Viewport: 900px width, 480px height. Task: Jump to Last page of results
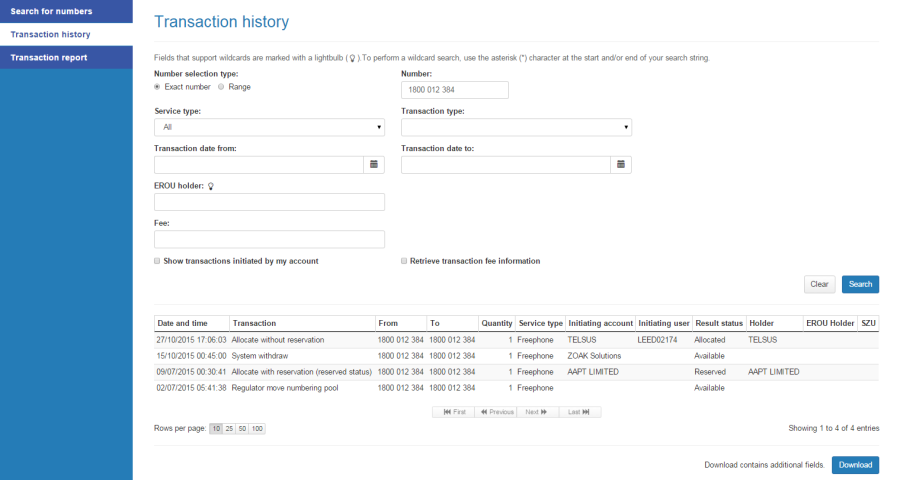[580, 412]
